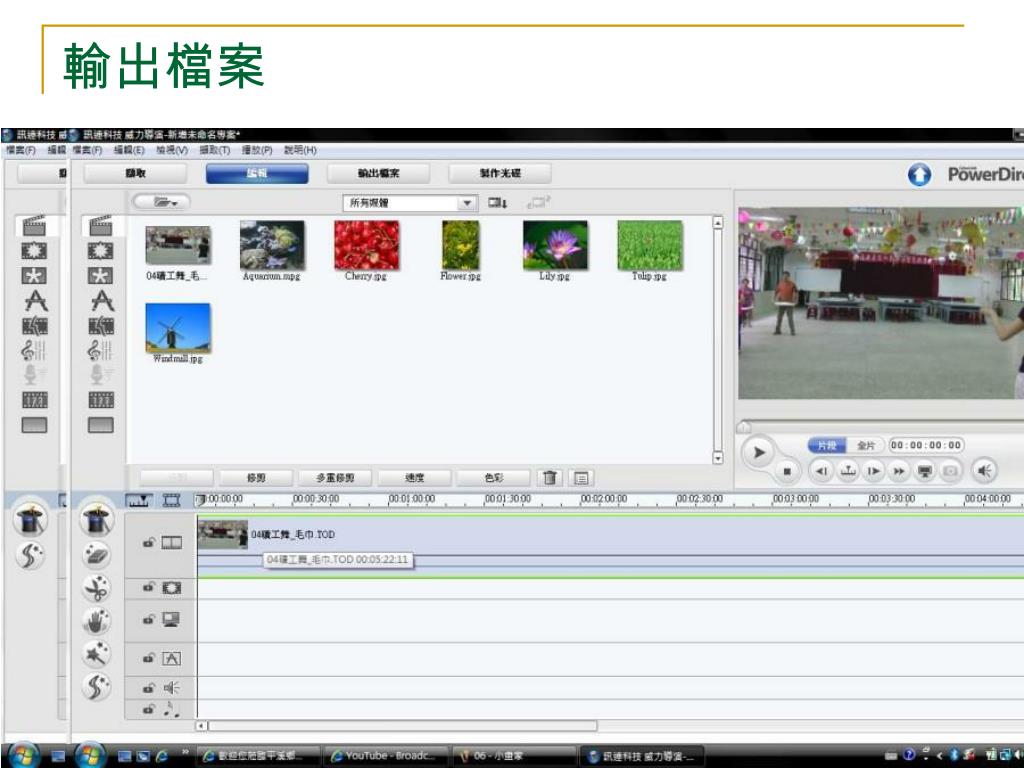Click the trash delete icon in function bar
The image size is (1024, 768).
coord(550,478)
